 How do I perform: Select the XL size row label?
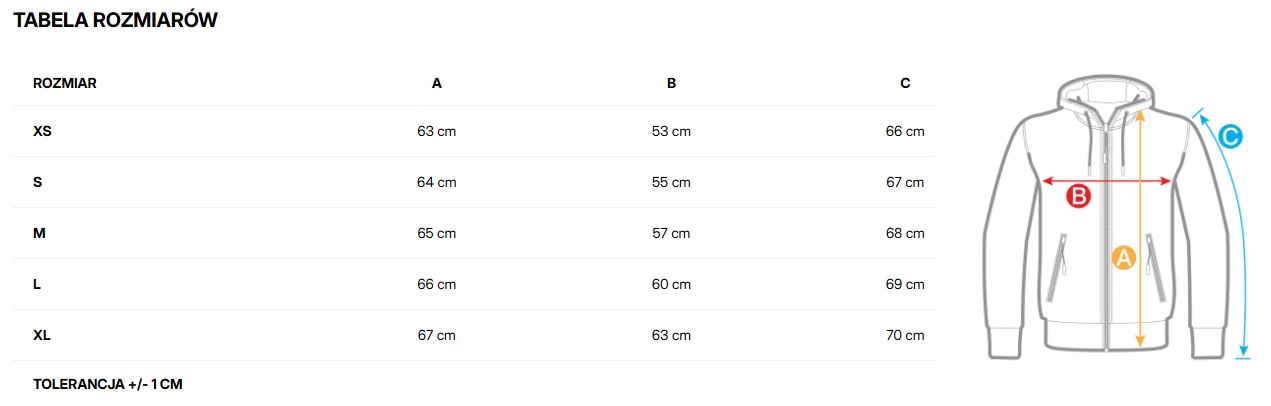click(42, 335)
